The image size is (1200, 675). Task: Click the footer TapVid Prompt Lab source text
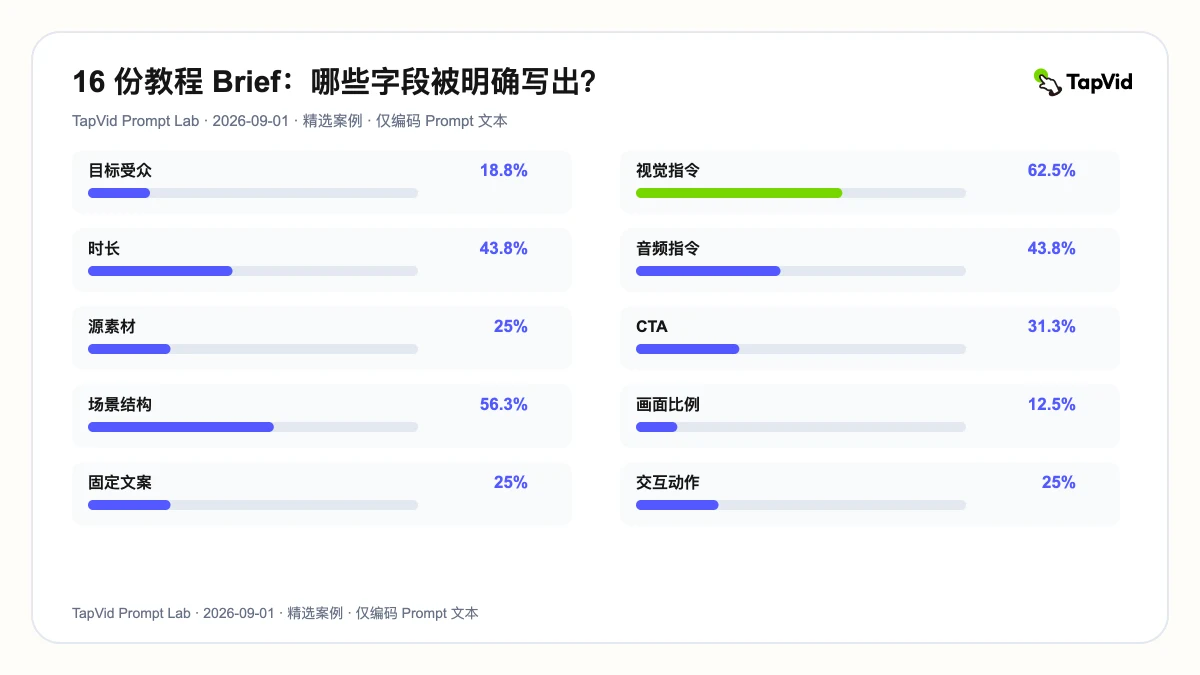click(275, 613)
